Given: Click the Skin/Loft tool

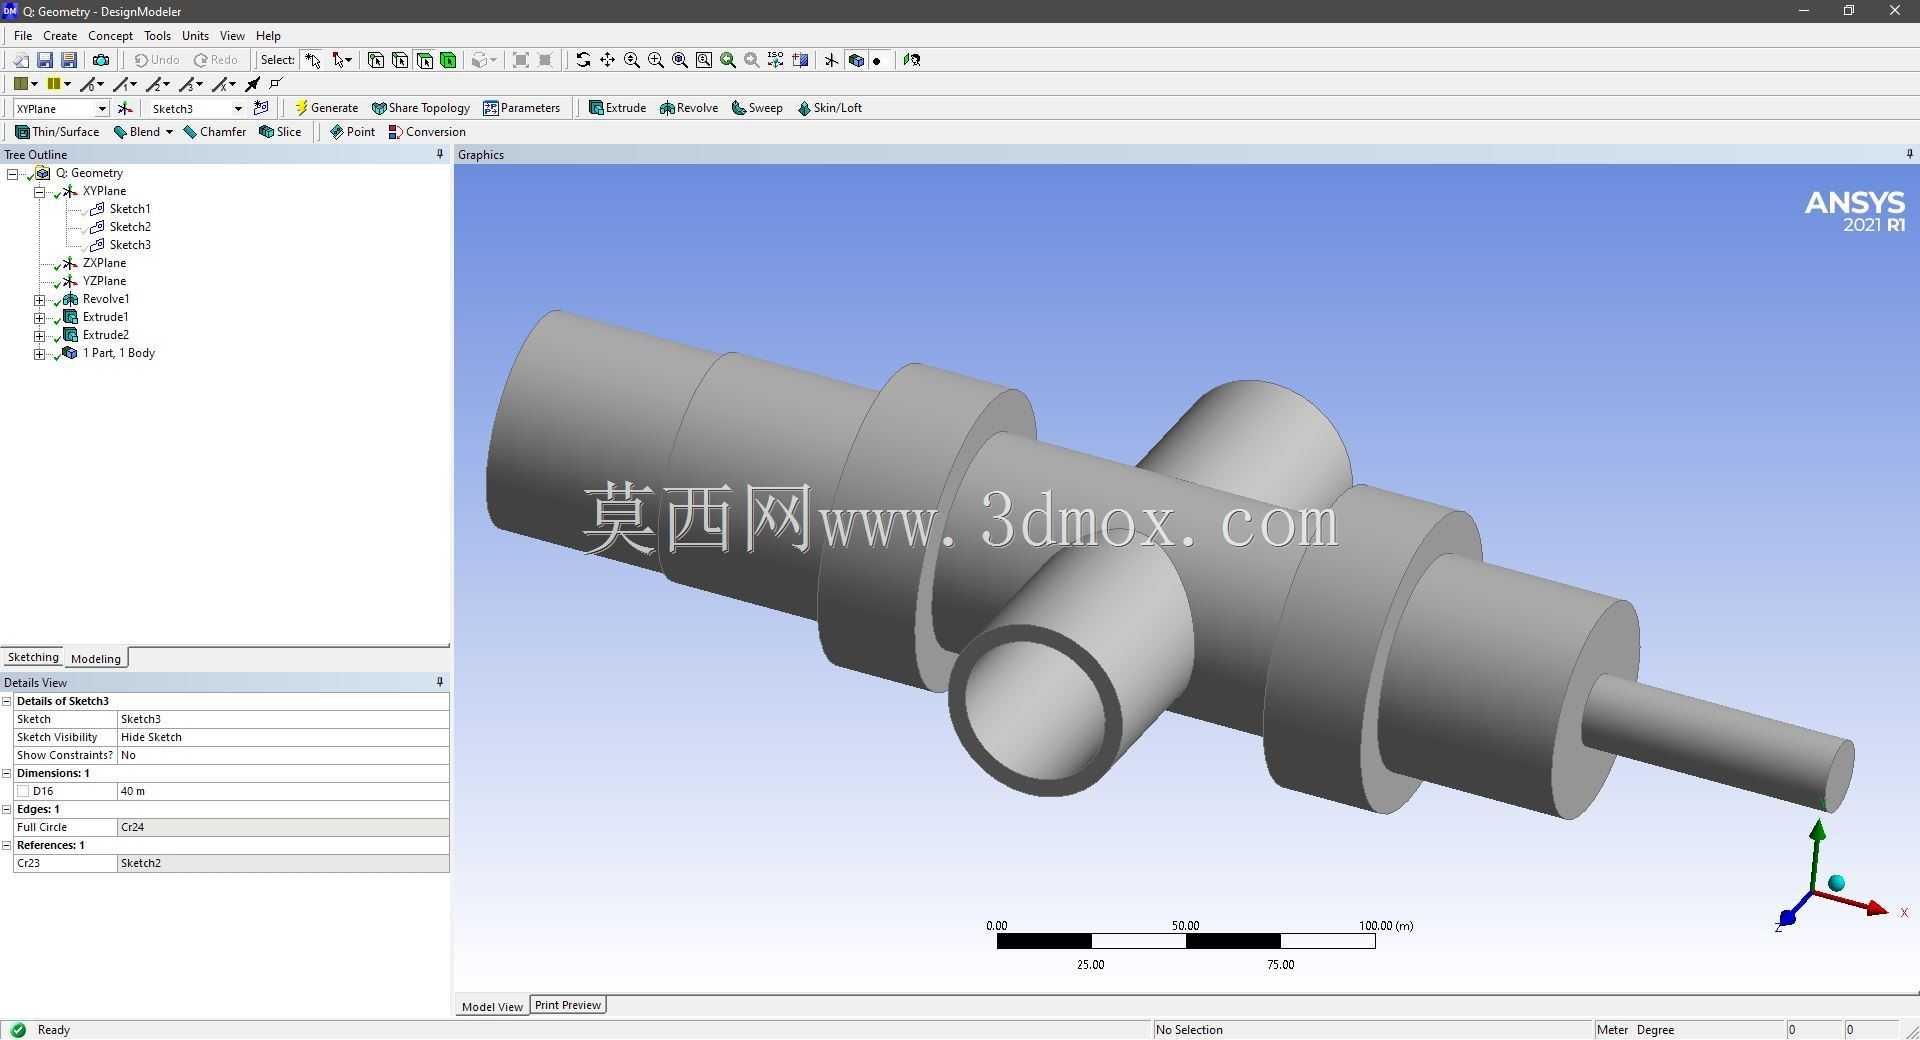Looking at the screenshot, I should pyautogui.click(x=829, y=108).
